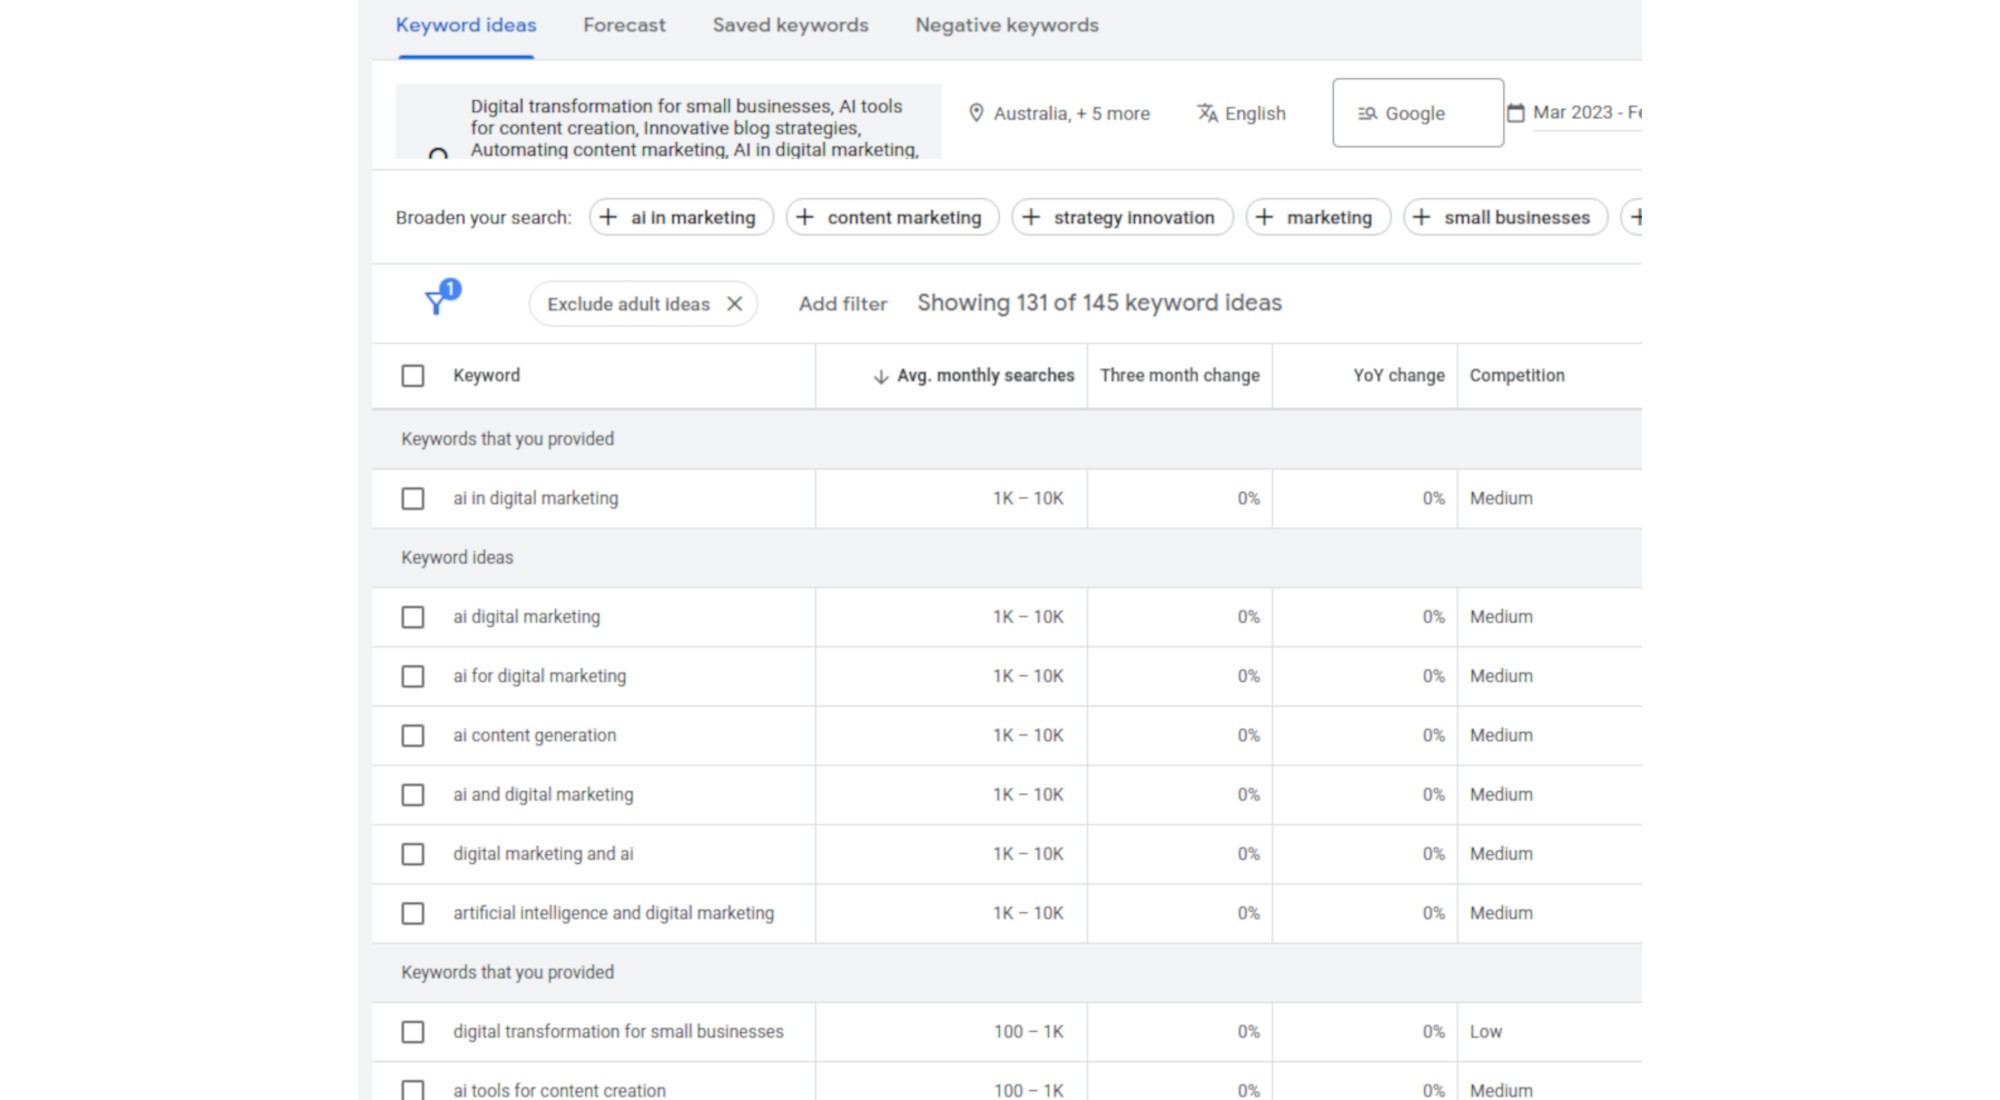
Task: Open the Negative keywords tab
Action: click(x=1007, y=25)
